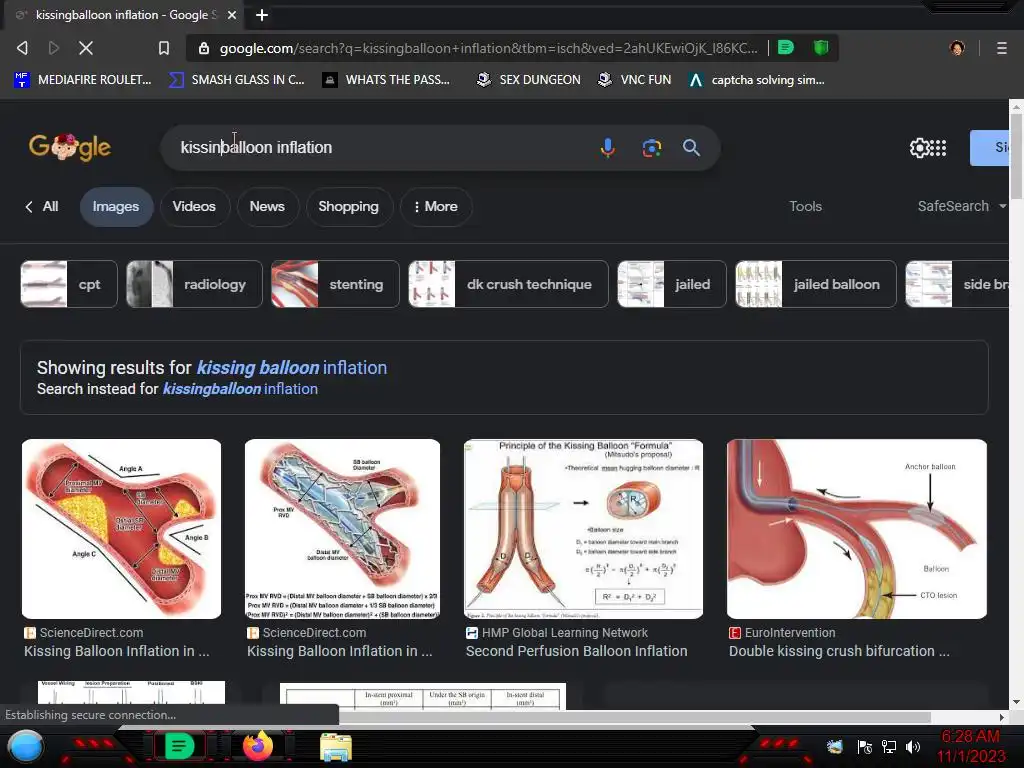Open WHATS THE PASS... bookmark

[x=387, y=80]
